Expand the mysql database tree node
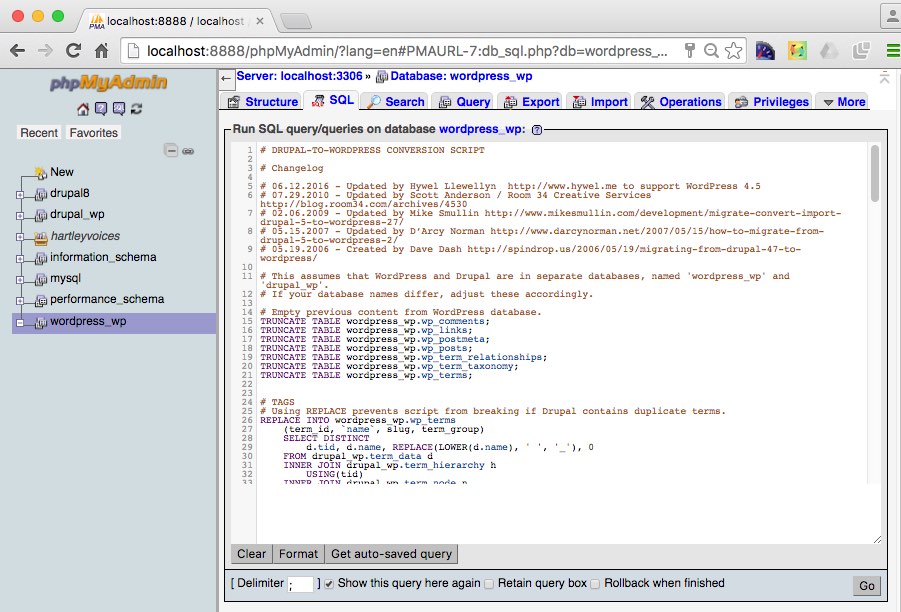Screen dimensions: 901x612 20,280
